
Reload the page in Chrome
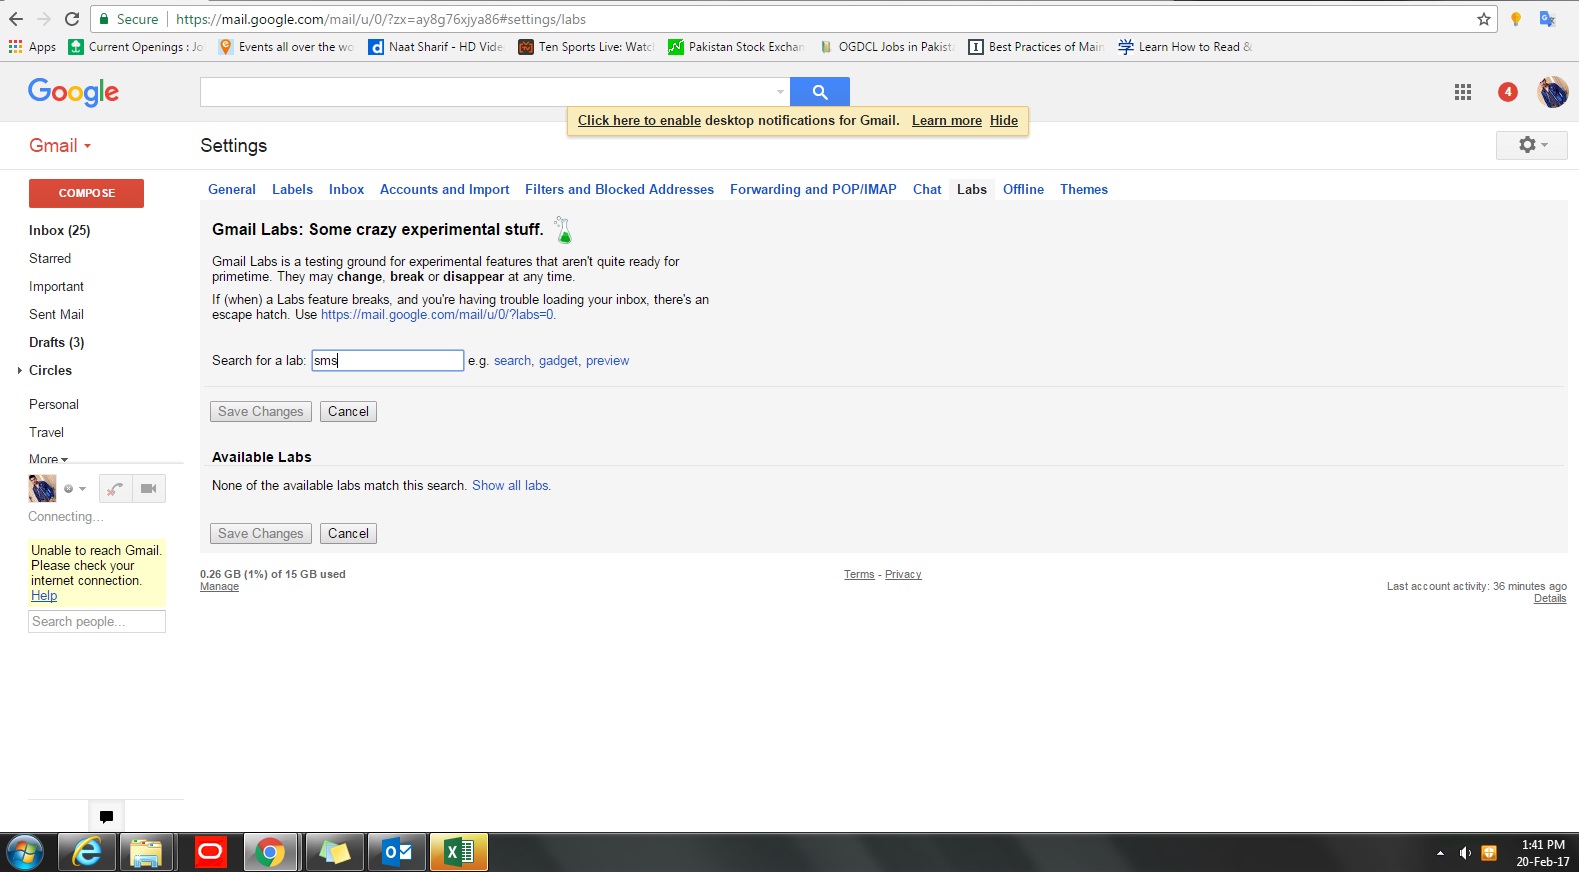pos(72,19)
